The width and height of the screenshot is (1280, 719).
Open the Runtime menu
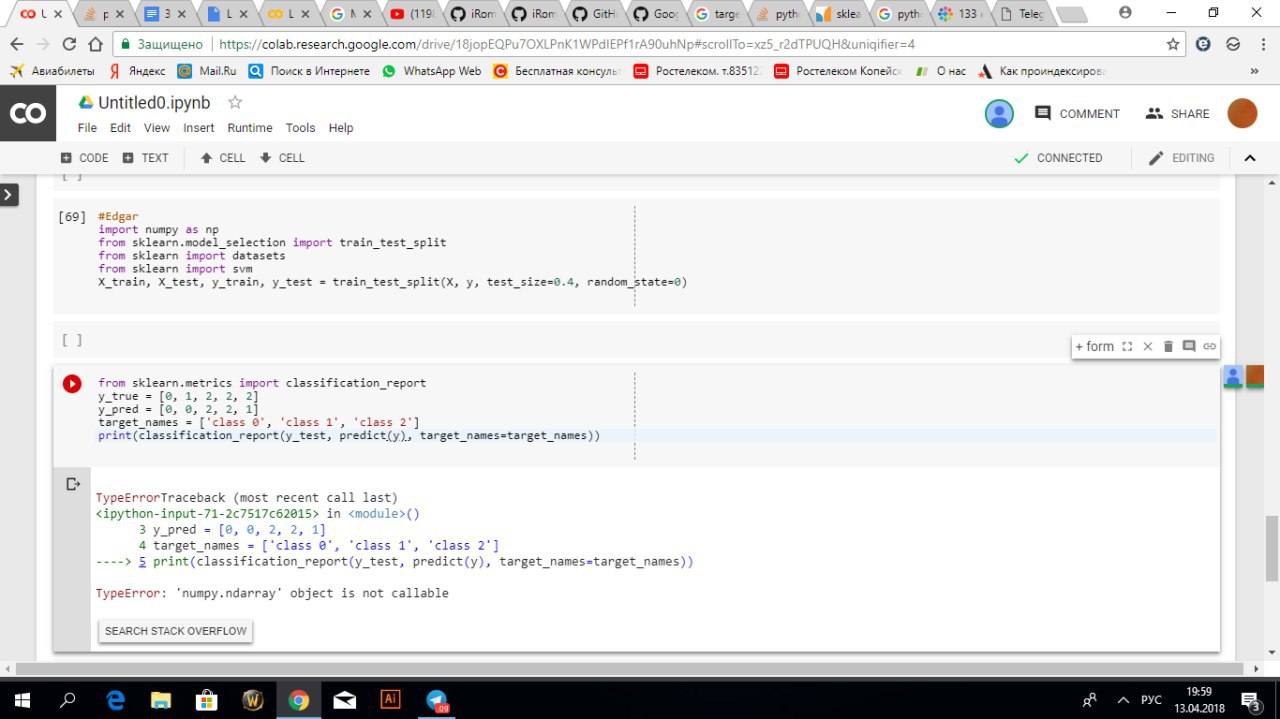[x=250, y=128]
